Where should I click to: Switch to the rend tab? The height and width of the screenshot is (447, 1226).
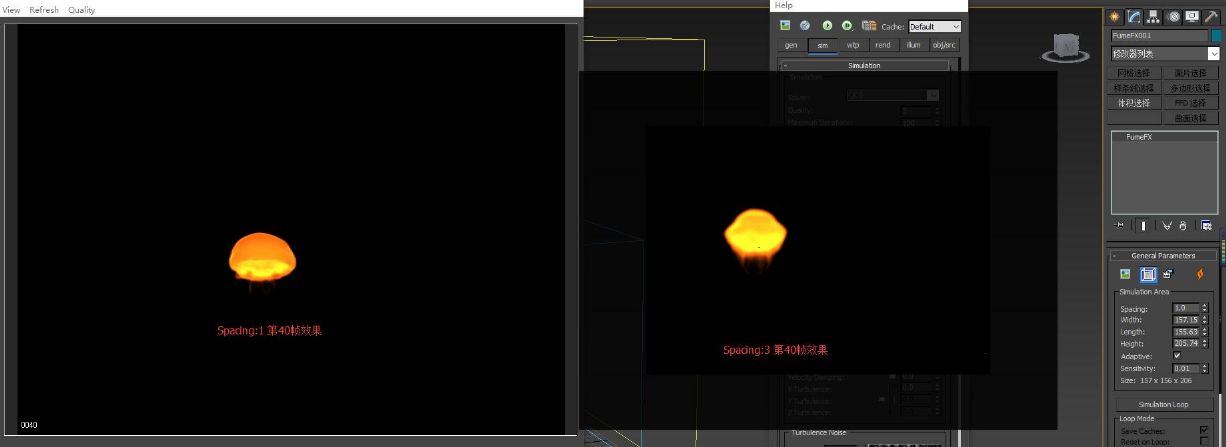pyautogui.click(x=883, y=45)
